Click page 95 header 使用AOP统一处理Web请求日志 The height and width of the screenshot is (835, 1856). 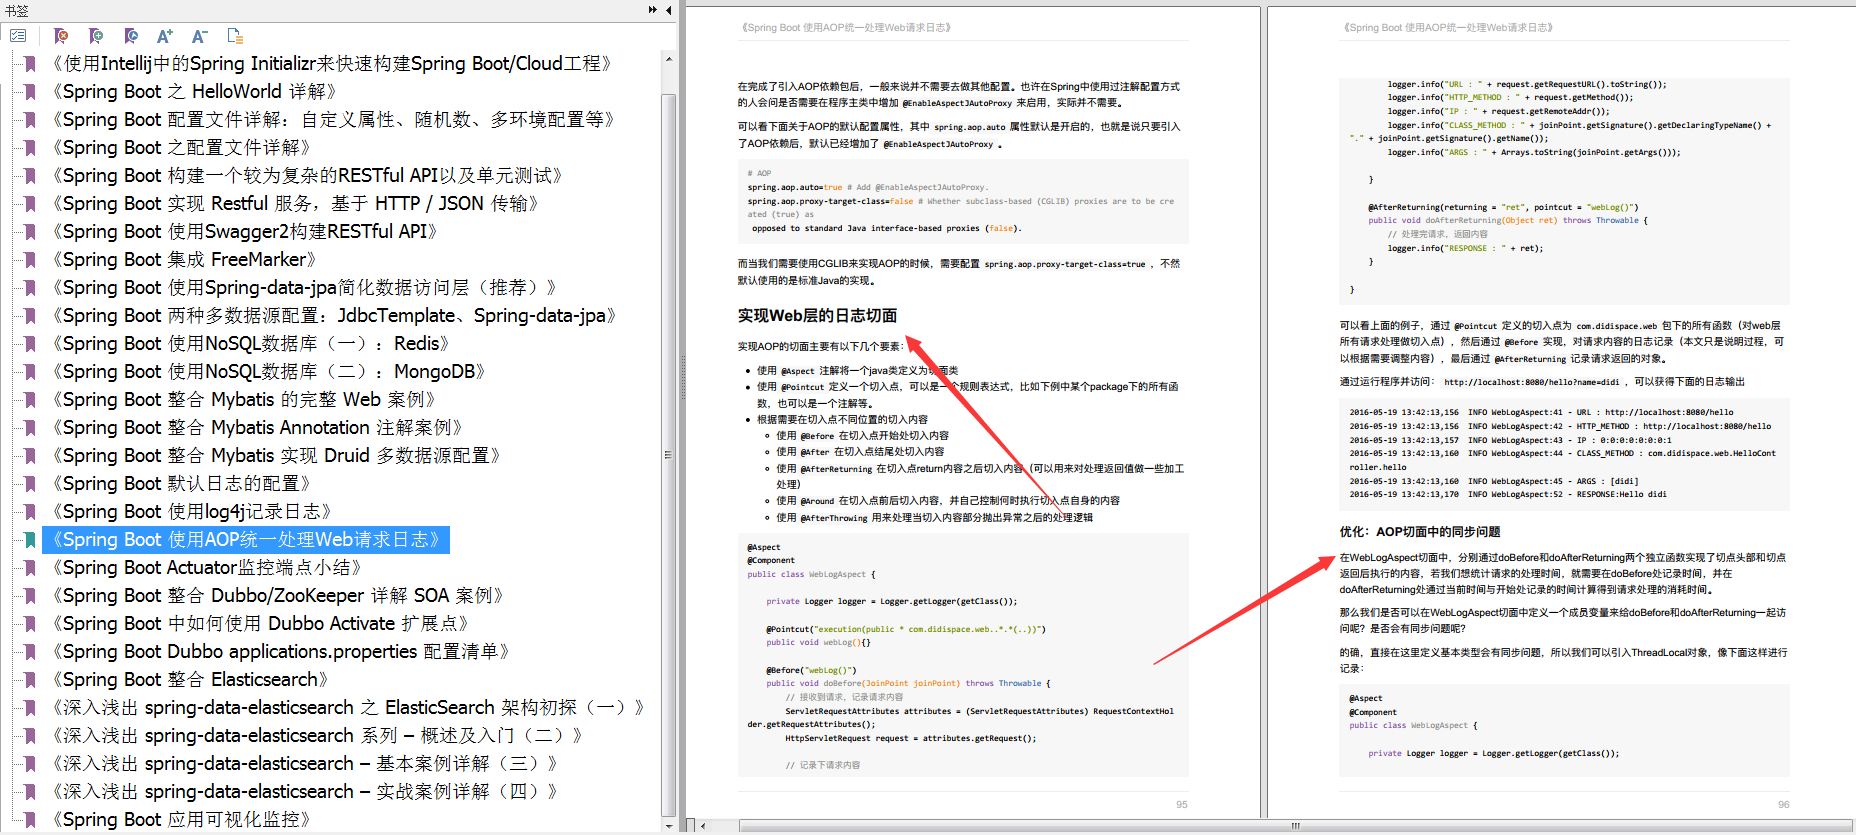coord(846,28)
